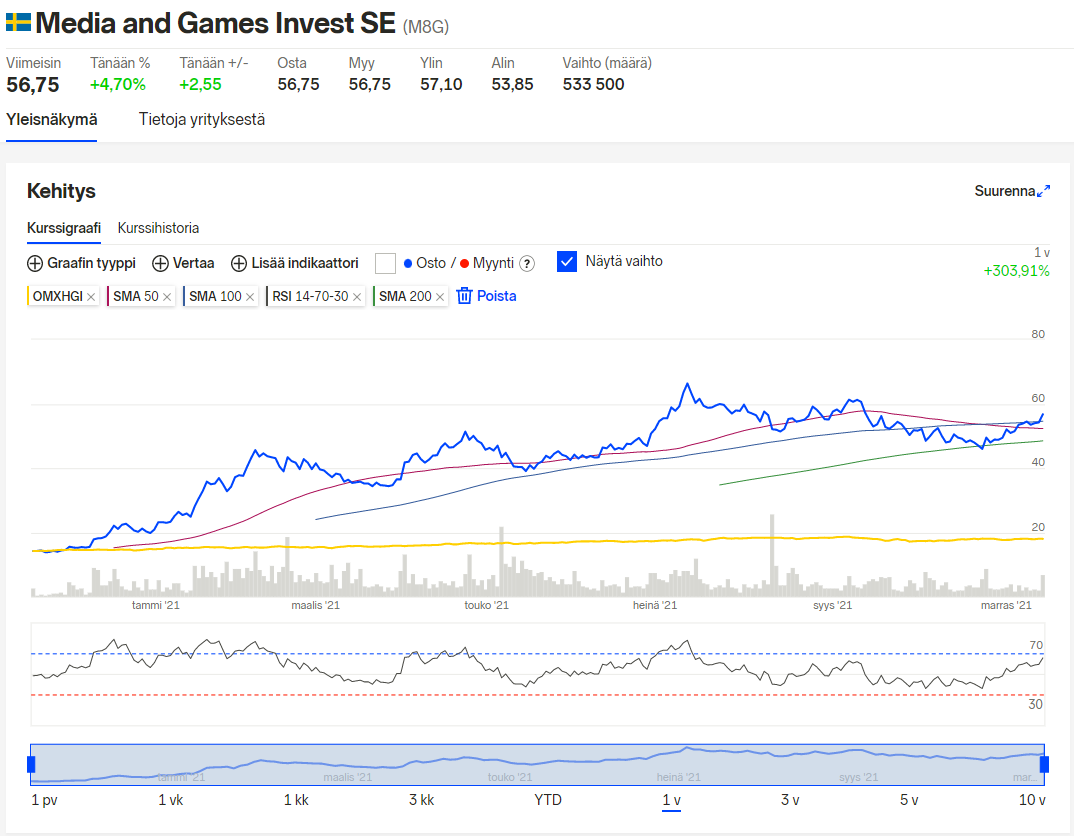1074x836 pixels.
Task: Select the YTD time range
Action: [x=548, y=800]
